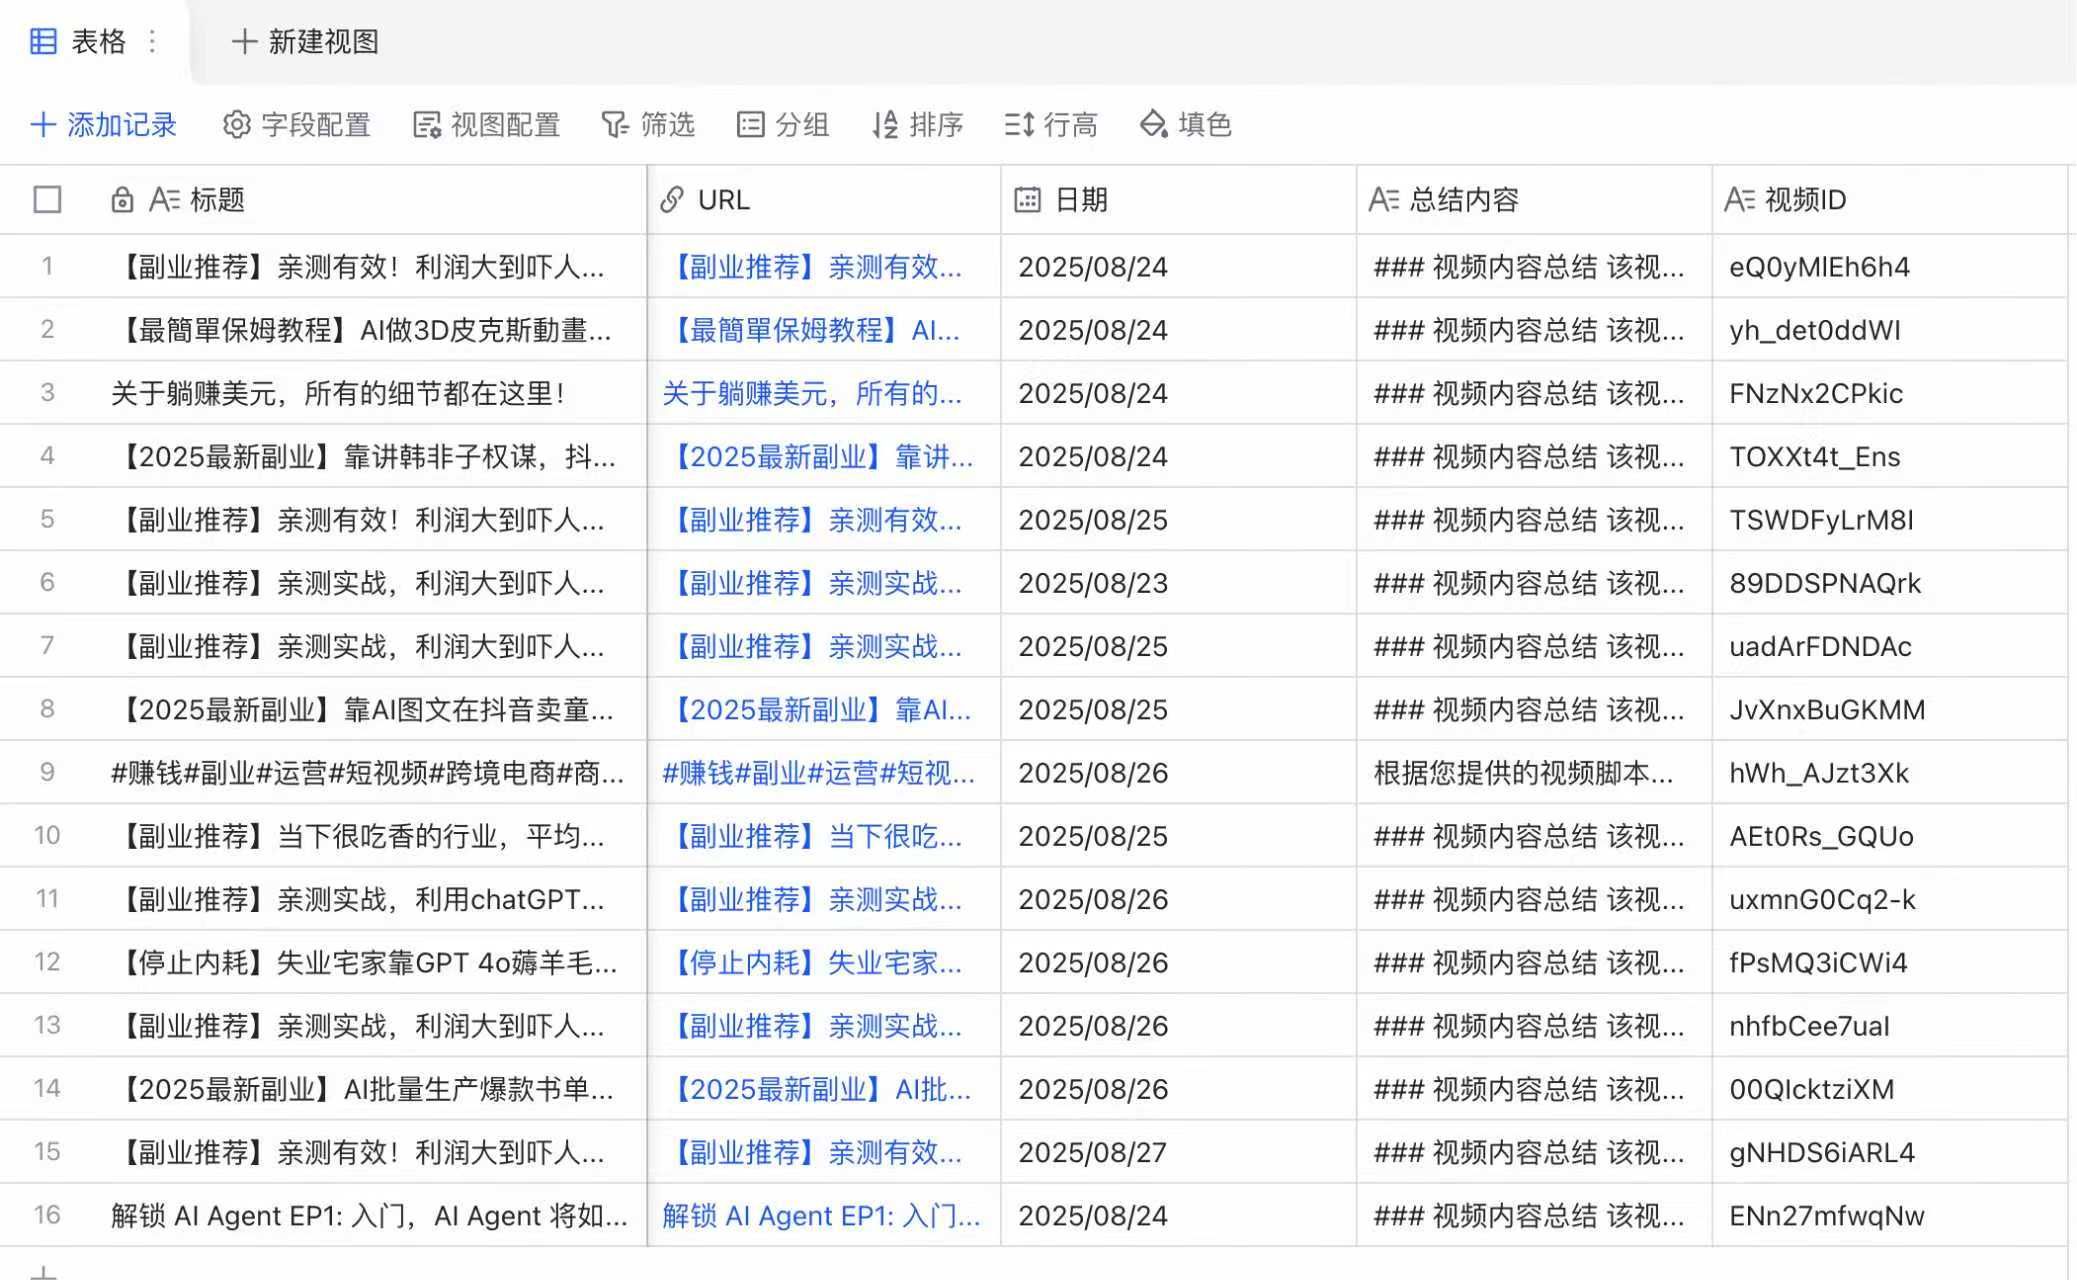This screenshot has width=2077, height=1280.
Task: Click lock icon in 标题 column header
Action: [122, 200]
